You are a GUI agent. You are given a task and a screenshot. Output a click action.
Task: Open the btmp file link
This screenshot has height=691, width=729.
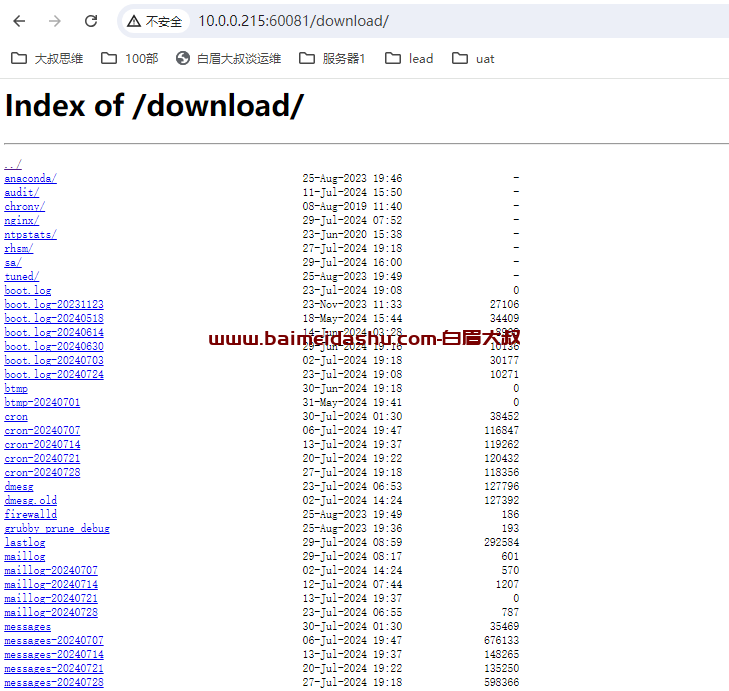tap(16, 388)
